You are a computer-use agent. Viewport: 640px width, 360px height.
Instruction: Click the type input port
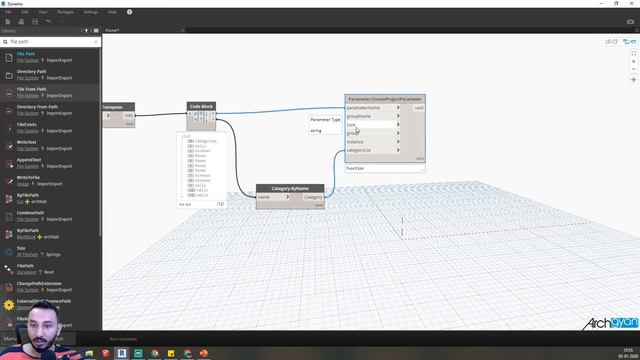373,125
